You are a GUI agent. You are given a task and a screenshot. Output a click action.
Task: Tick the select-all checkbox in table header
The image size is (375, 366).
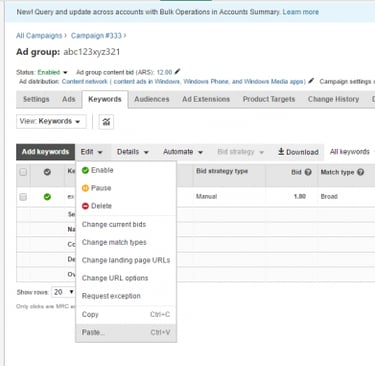[x=23, y=172]
